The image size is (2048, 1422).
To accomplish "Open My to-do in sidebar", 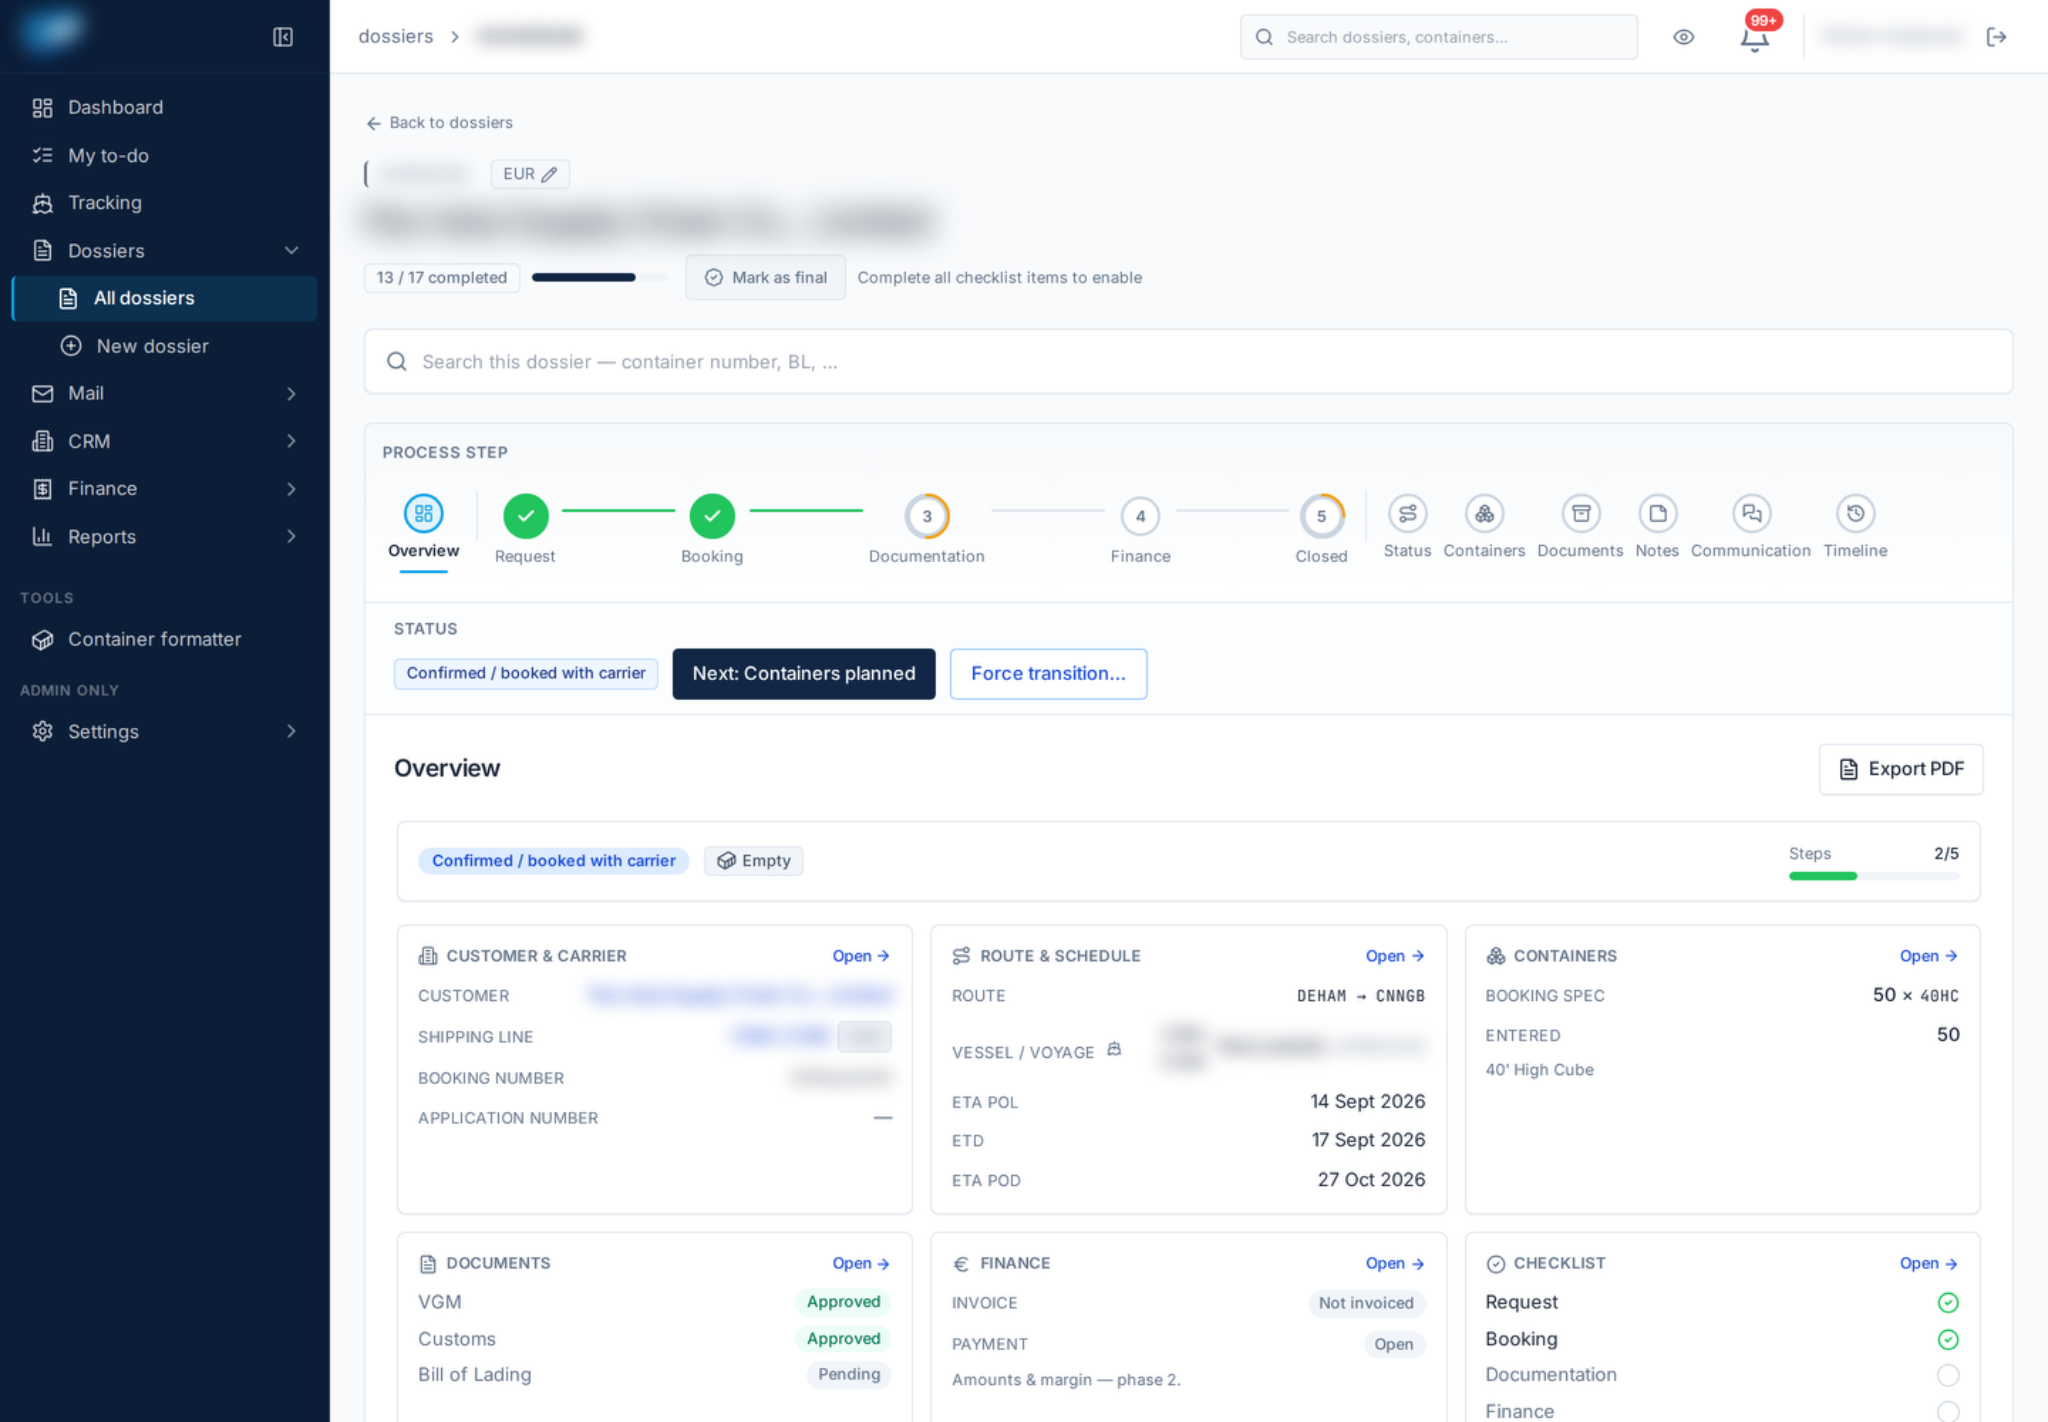I will [164, 155].
